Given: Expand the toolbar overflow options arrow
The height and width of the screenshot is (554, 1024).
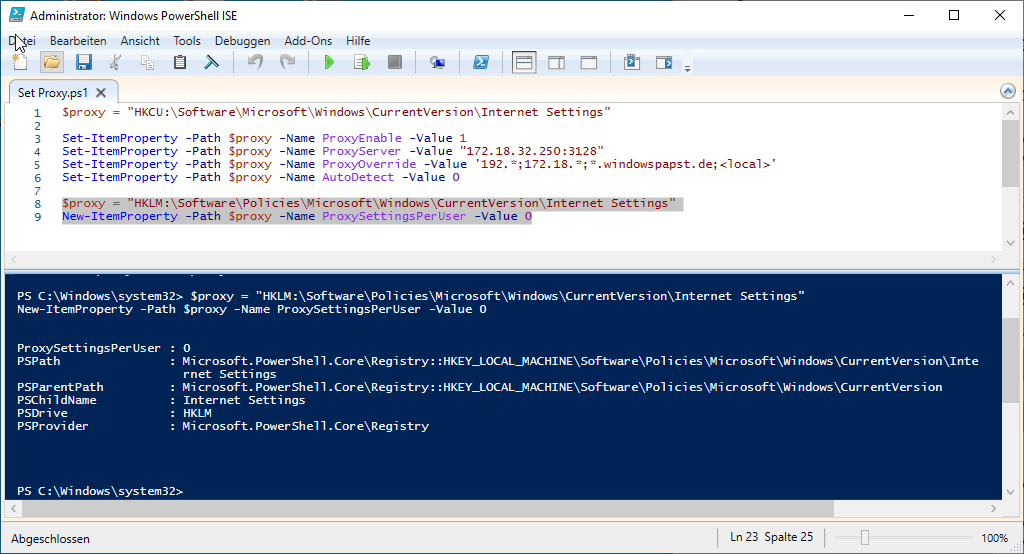Looking at the screenshot, I should (687, 68).
